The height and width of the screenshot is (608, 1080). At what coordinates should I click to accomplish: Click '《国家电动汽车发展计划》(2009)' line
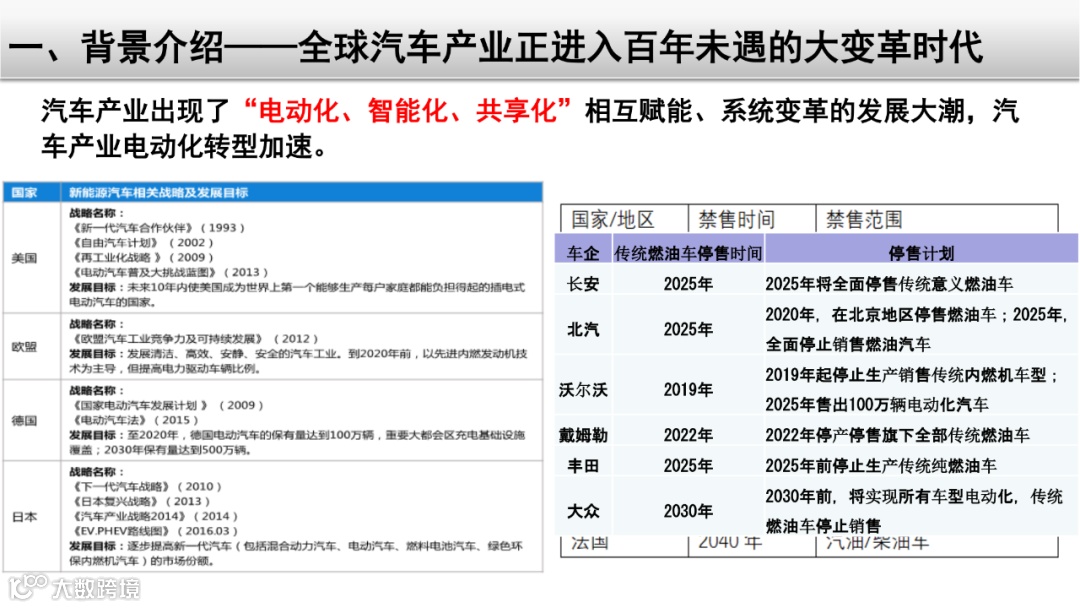pos(167,406)
